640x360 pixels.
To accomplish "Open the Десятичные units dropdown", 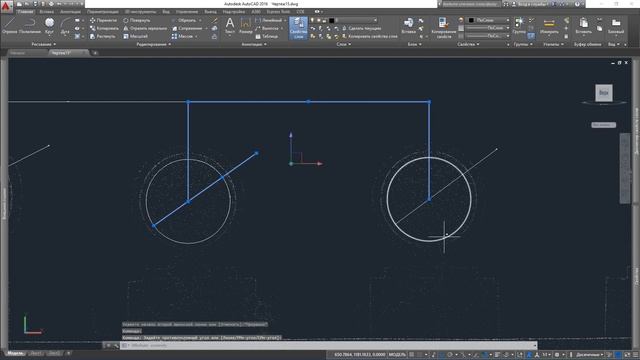I will point(589,355).
